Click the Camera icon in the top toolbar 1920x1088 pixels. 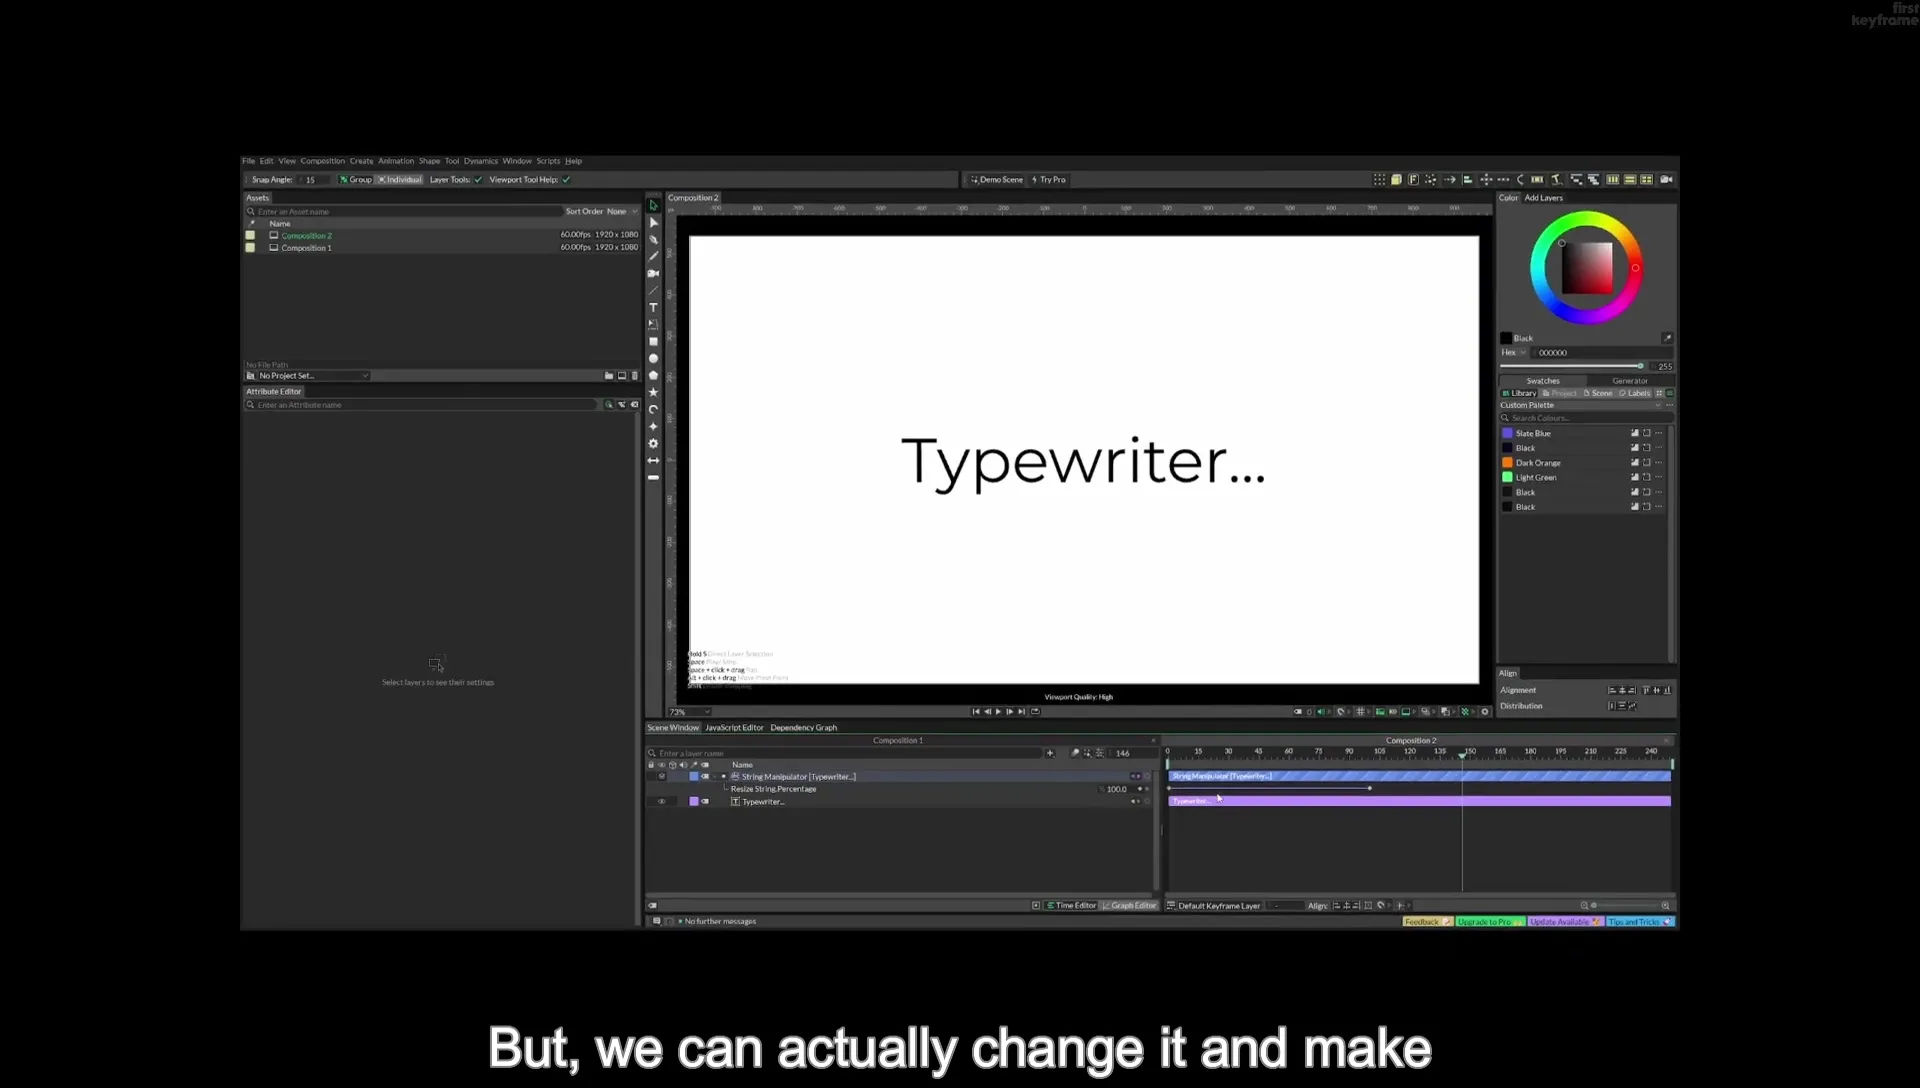(x=1666, y=180)
